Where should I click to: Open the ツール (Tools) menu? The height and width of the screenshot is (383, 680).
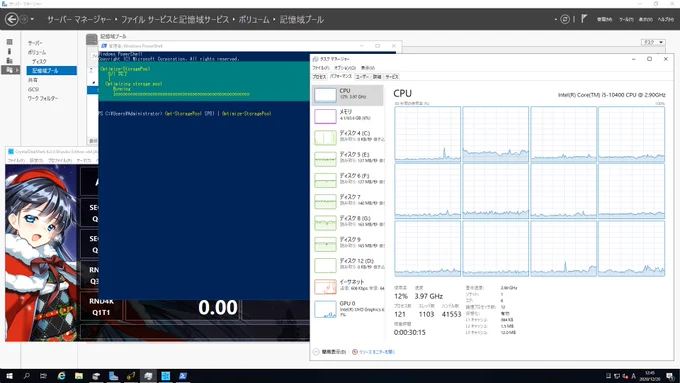tap(626, 20)
